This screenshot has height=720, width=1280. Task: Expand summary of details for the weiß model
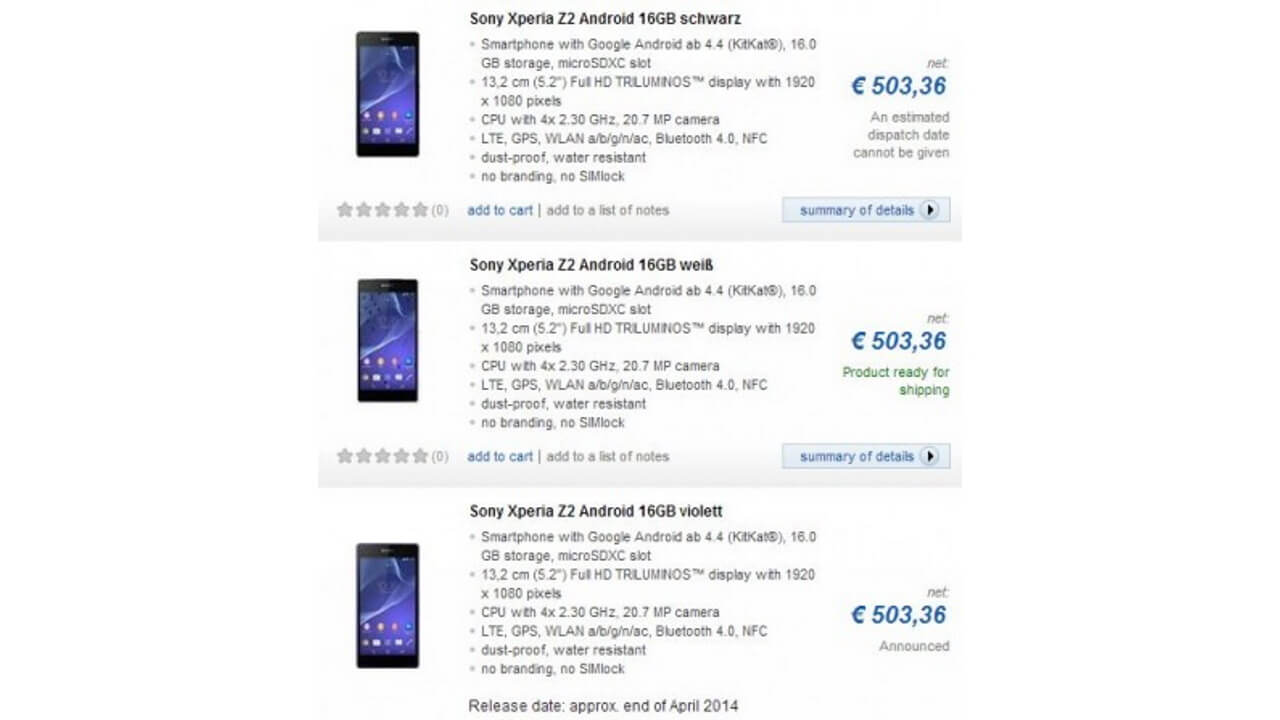[866, 456]
